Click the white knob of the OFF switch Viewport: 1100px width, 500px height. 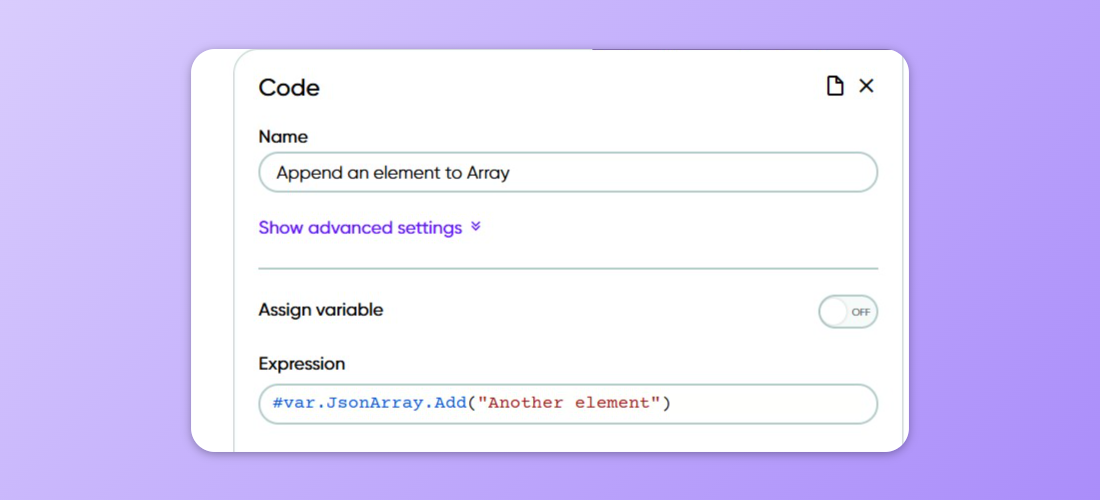click(834, 312)
